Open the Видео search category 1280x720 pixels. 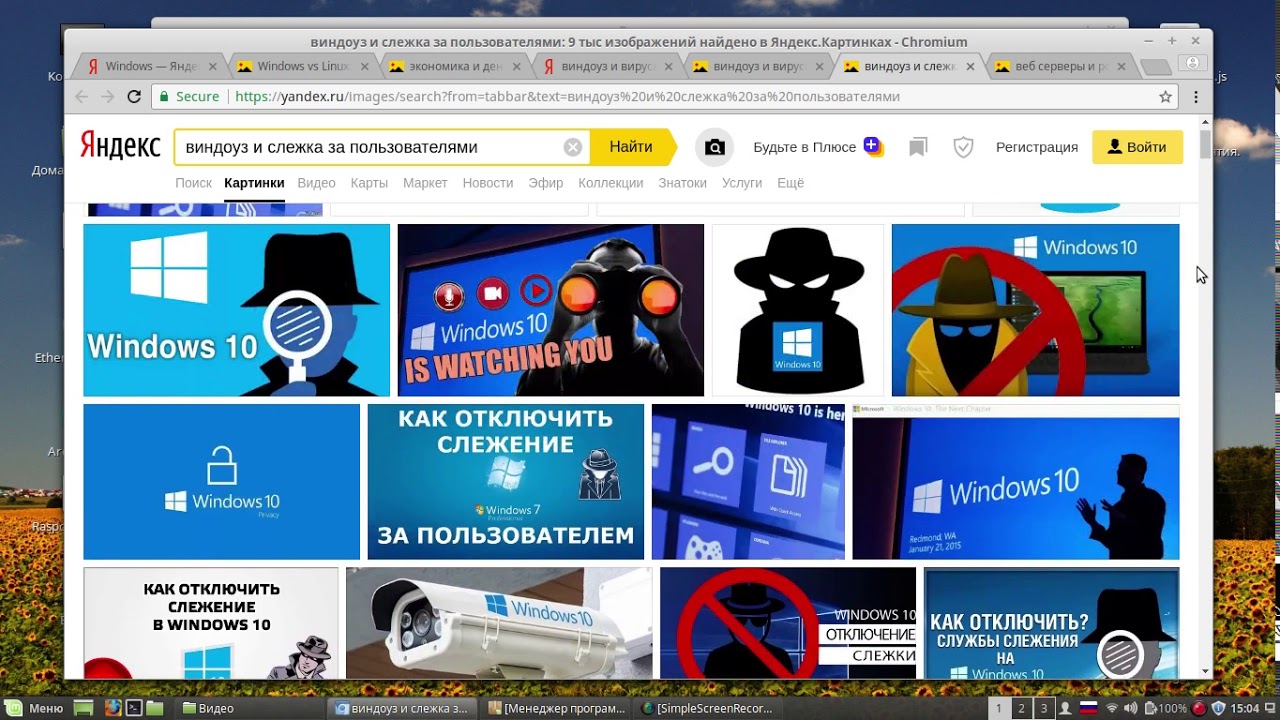(x=316, y=183)
